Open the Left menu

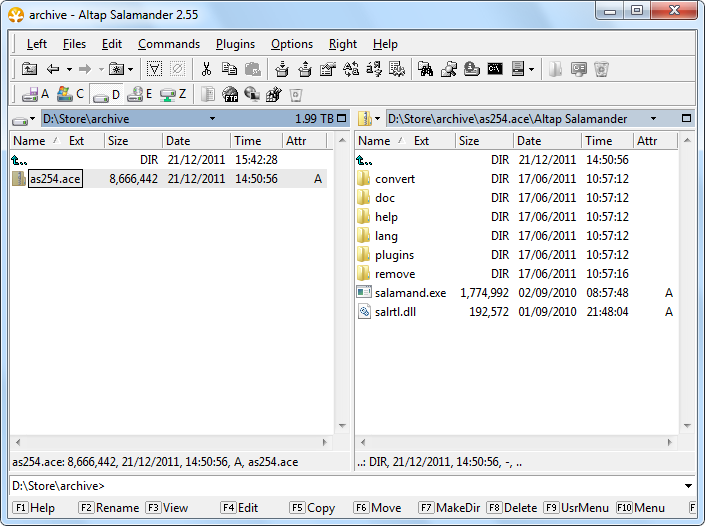pyautogui.click(x=36, y=44)
